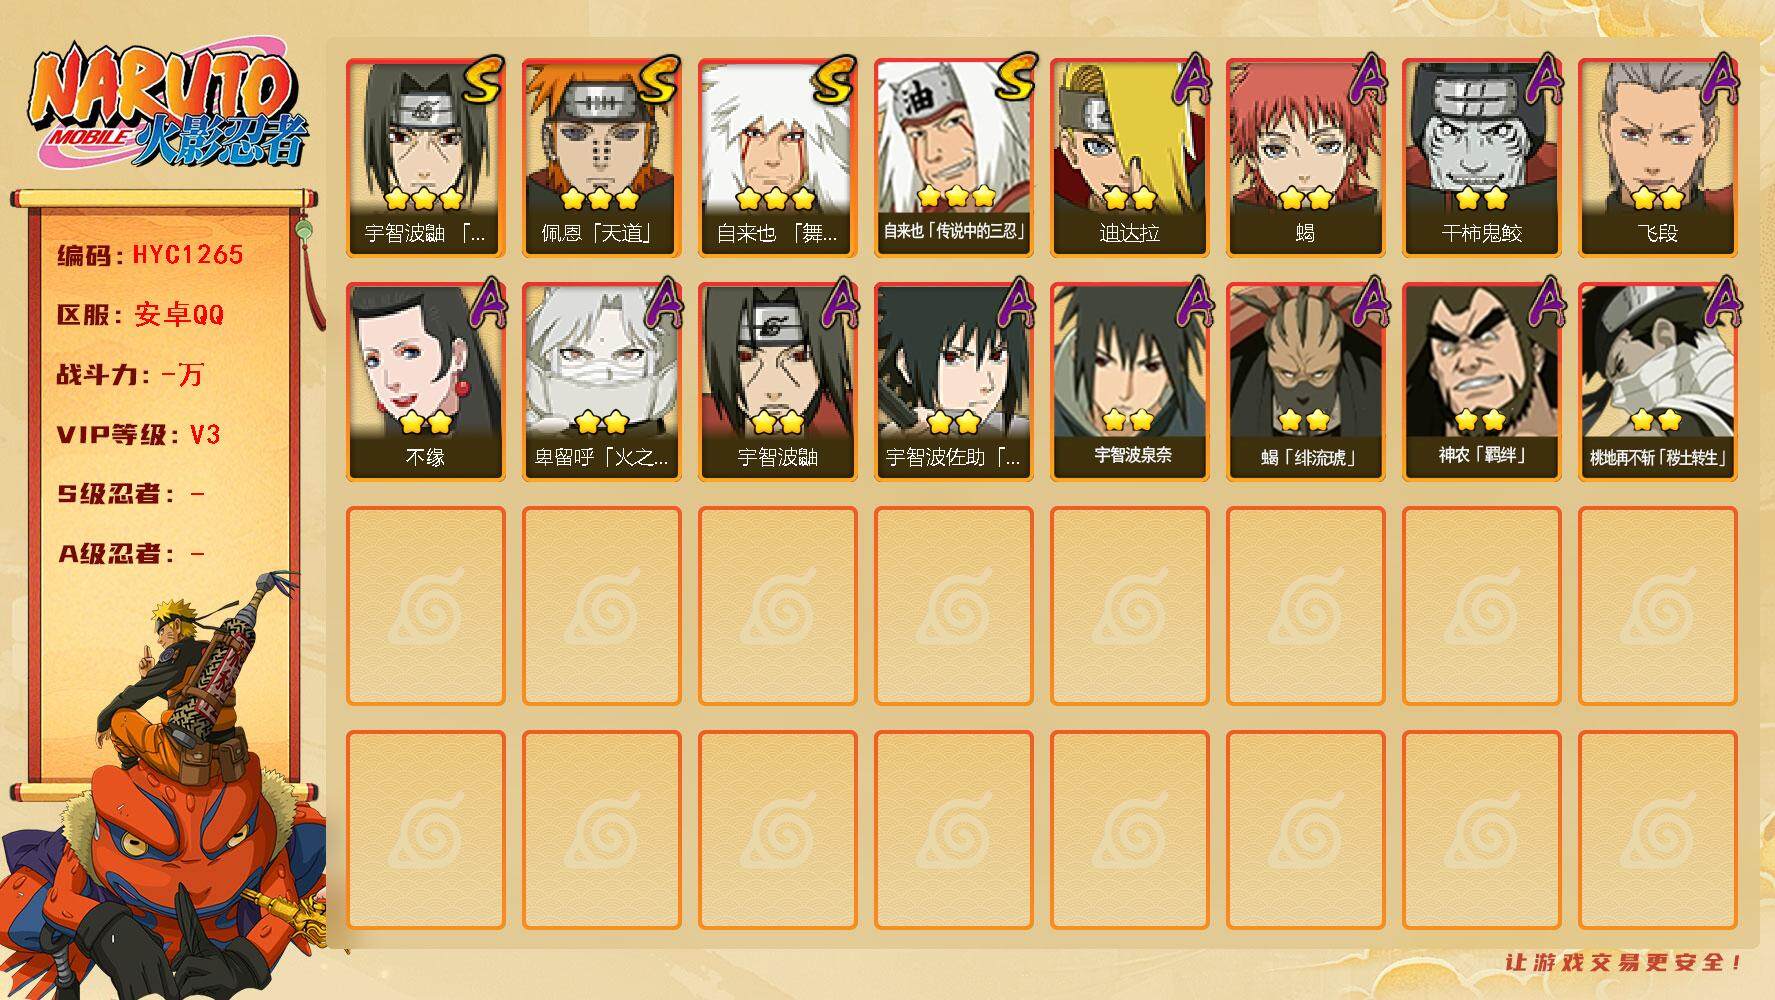Click the 区服 安卓QQ server label
Image resolution: width=1775 pixels, height=1000 pixels.
click(x=140, y=315)
